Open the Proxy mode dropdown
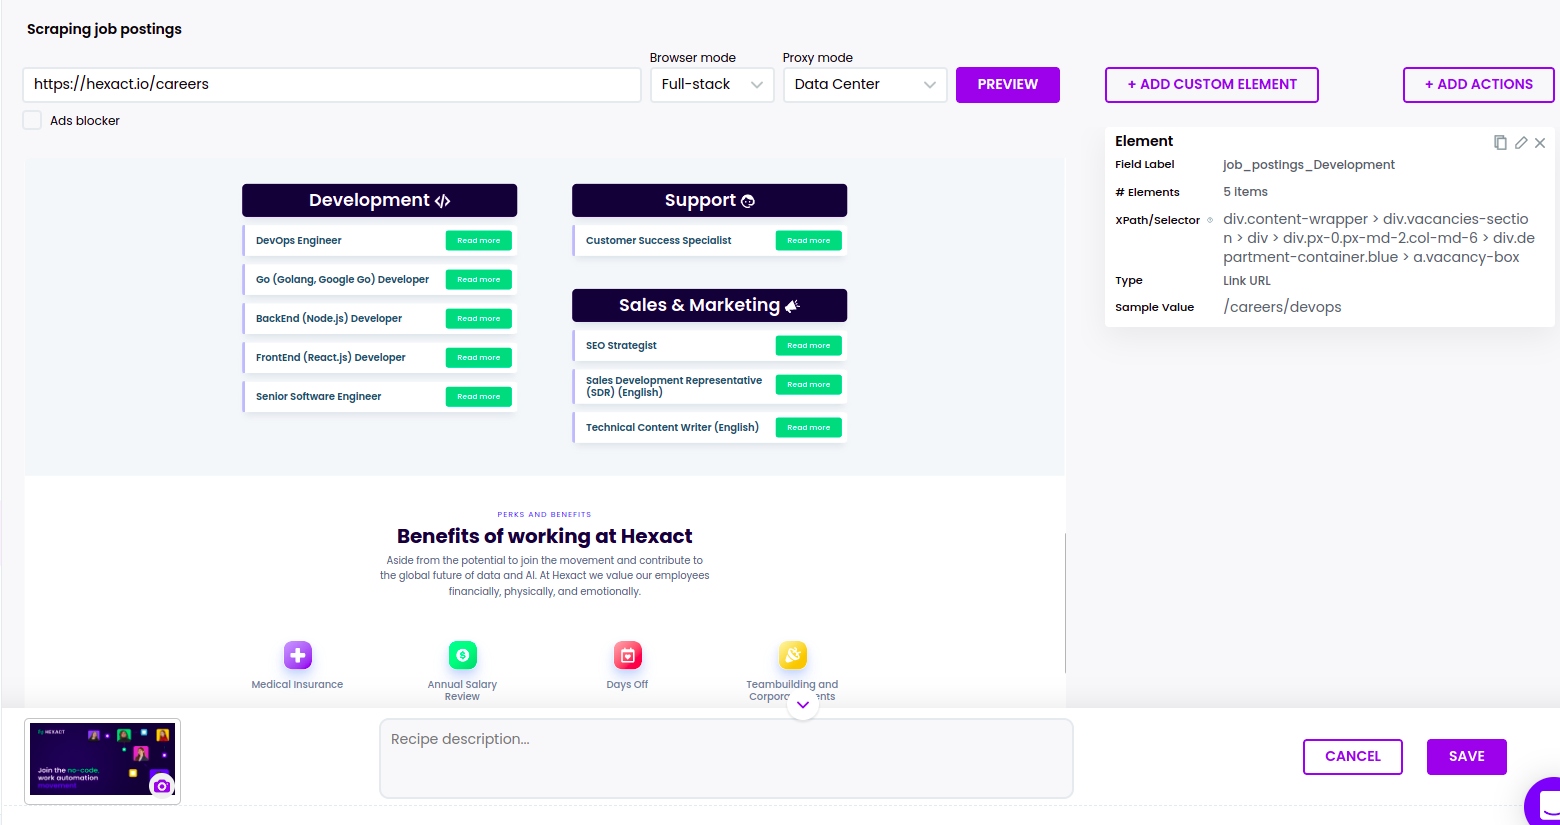This screenshot has width=1560, height=825. [864, 84]
